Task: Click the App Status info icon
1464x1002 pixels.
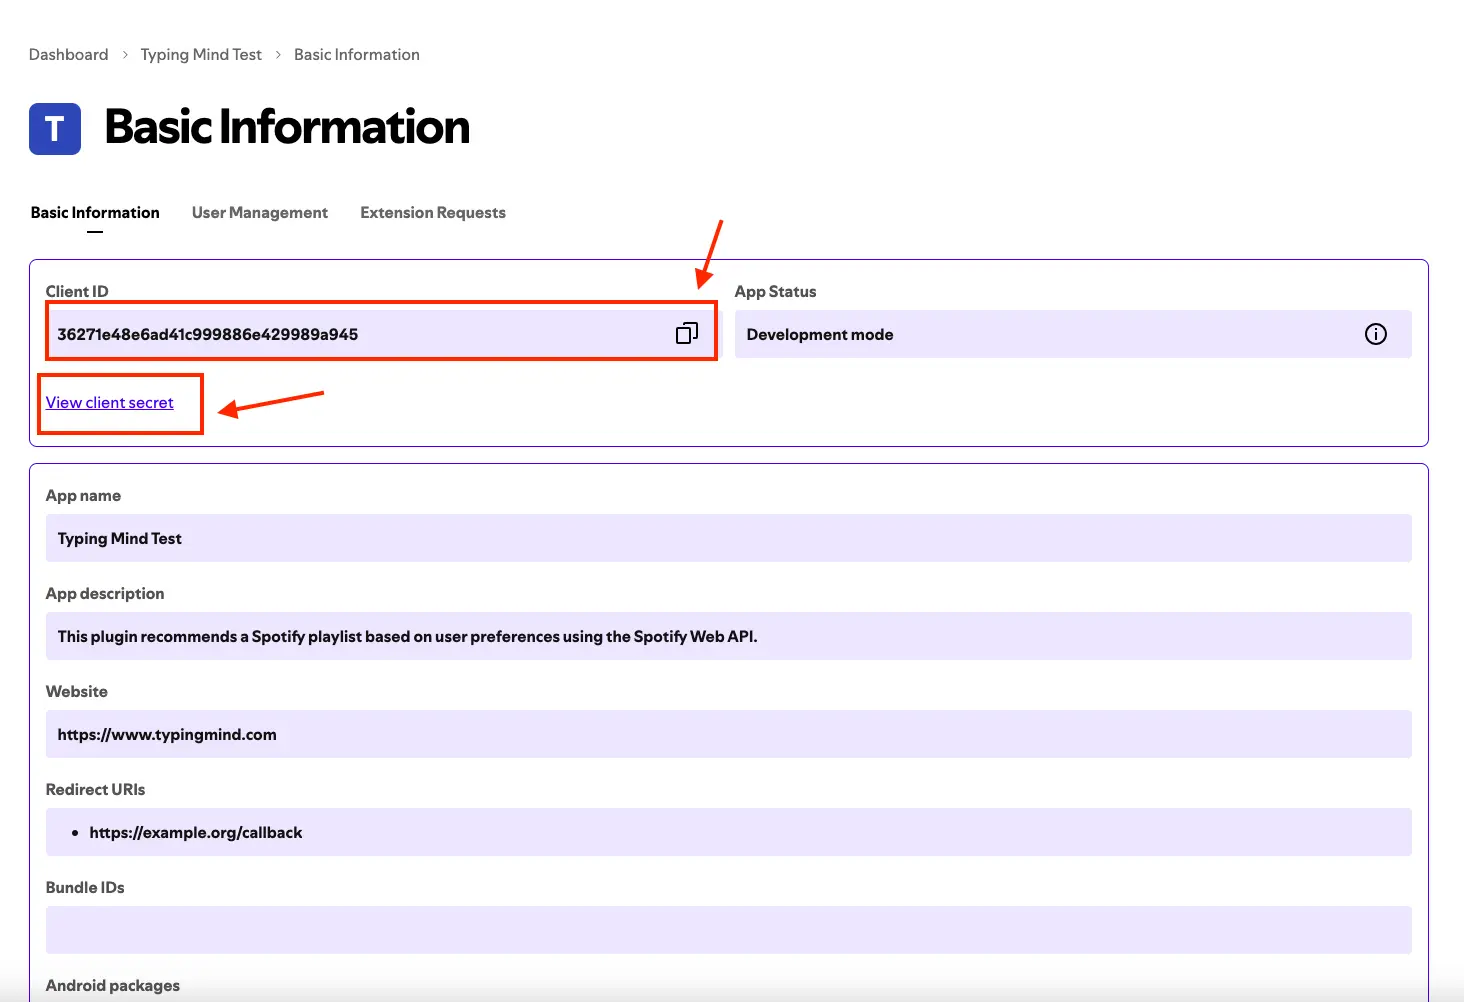Action: point(1376,334)
